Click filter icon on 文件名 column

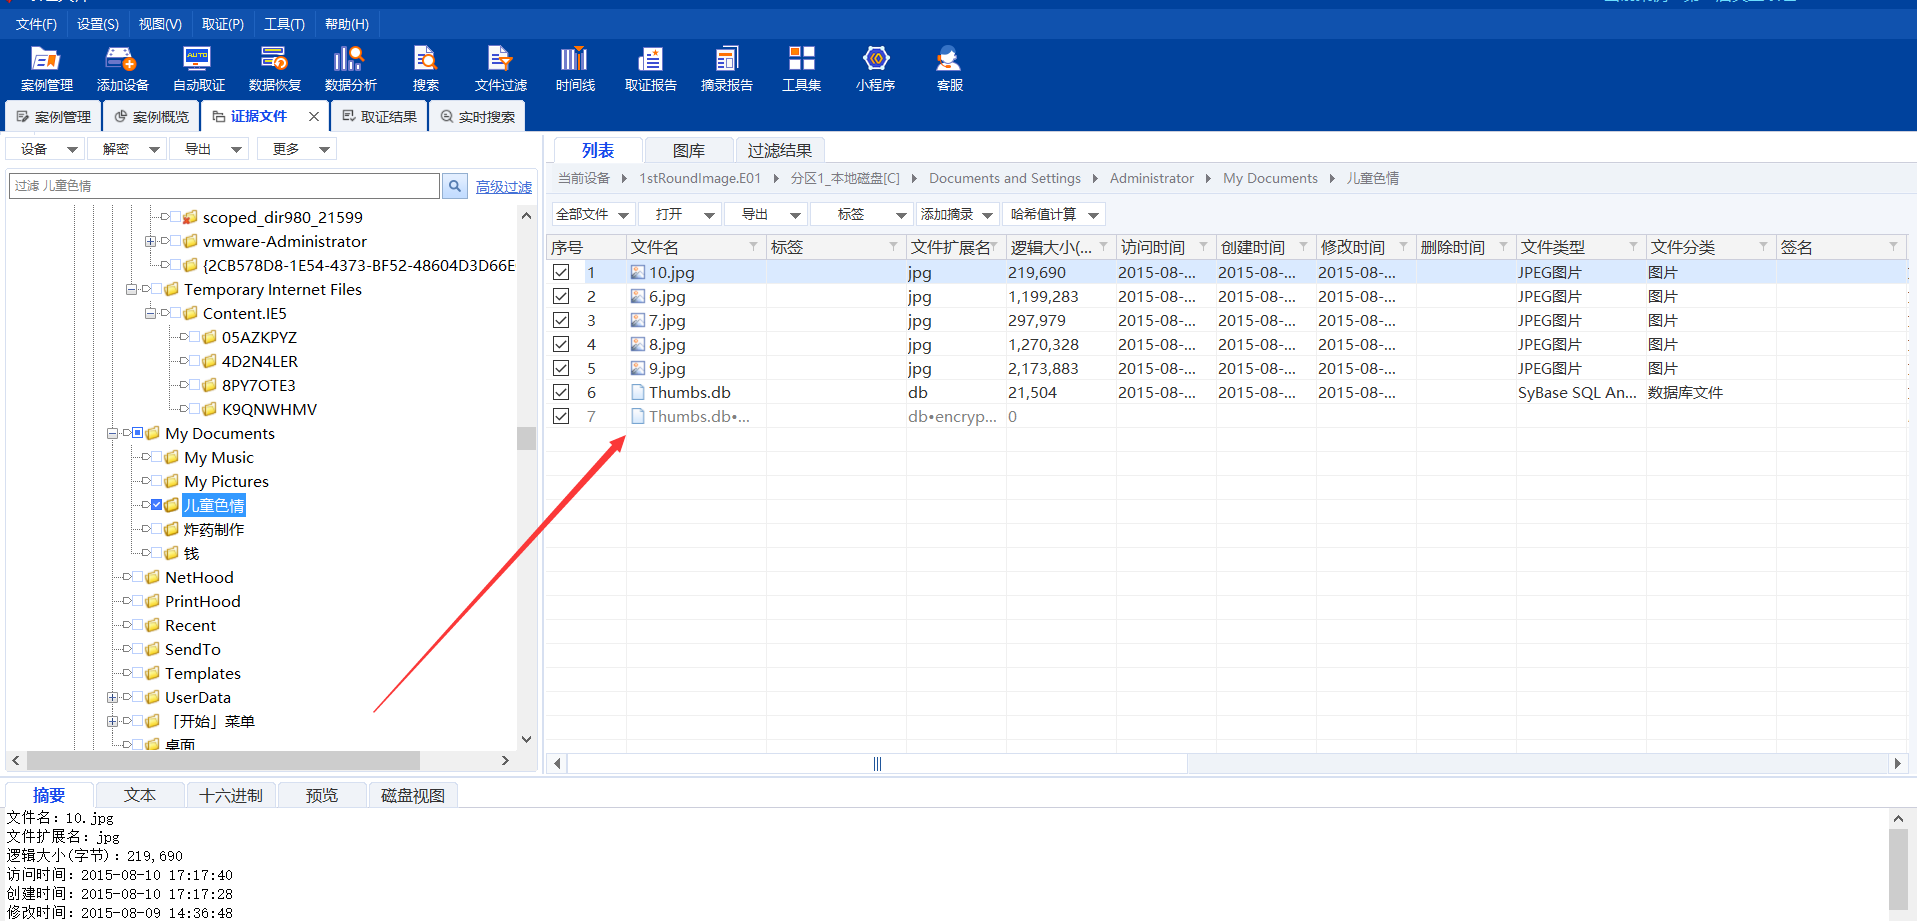[753, 246]
